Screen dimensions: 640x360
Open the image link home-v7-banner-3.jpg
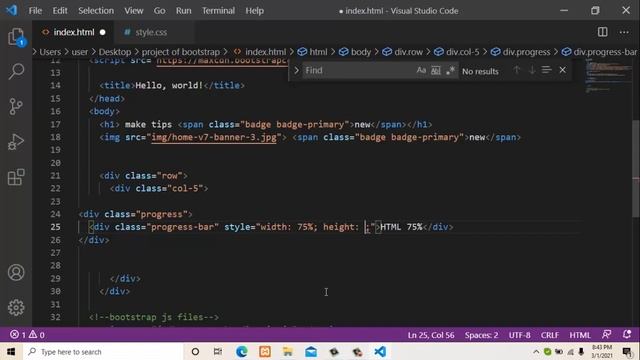tap(214, 137)
